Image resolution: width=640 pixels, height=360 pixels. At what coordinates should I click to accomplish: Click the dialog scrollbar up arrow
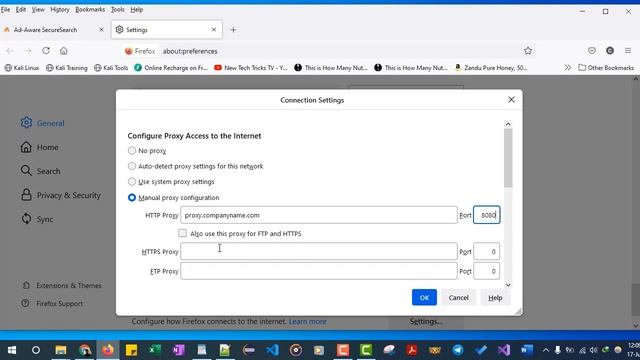[x=508, y=124]
